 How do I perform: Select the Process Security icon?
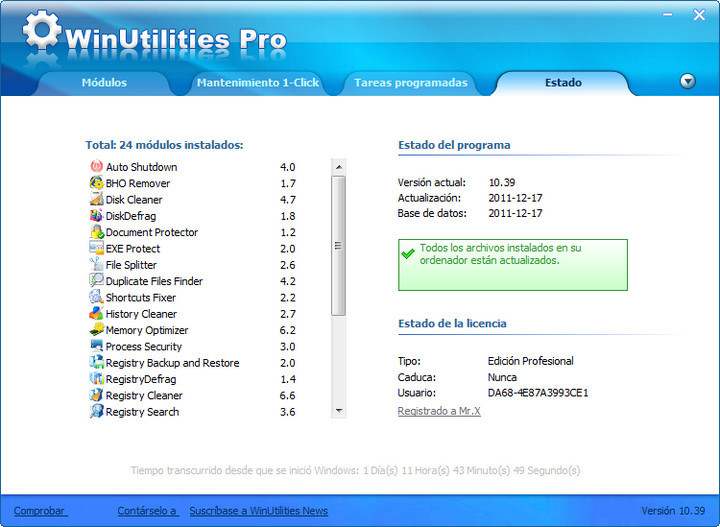pos(96,346)
